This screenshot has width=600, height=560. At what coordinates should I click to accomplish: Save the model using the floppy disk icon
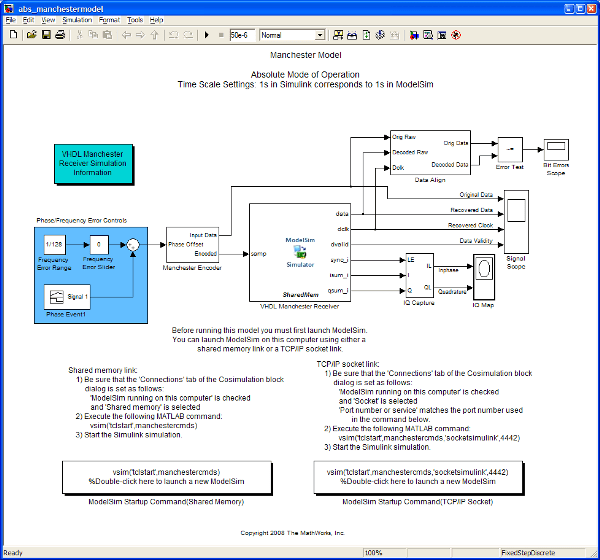coord(46,35)
